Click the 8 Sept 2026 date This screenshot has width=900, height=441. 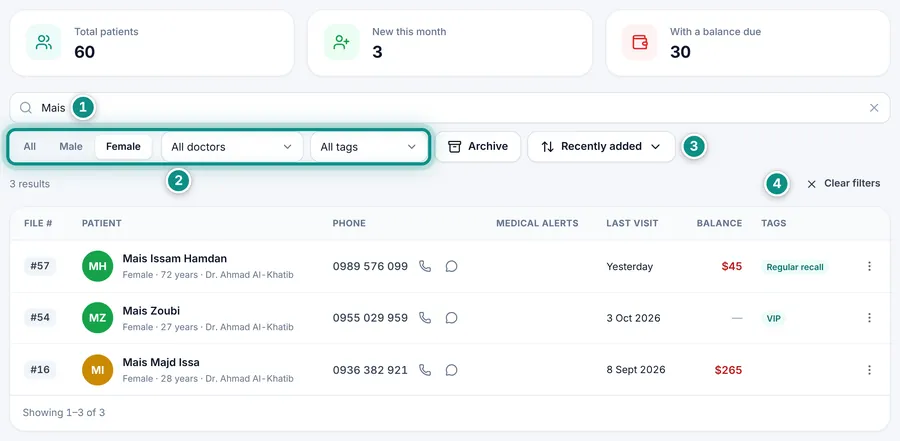coord(636,370)
